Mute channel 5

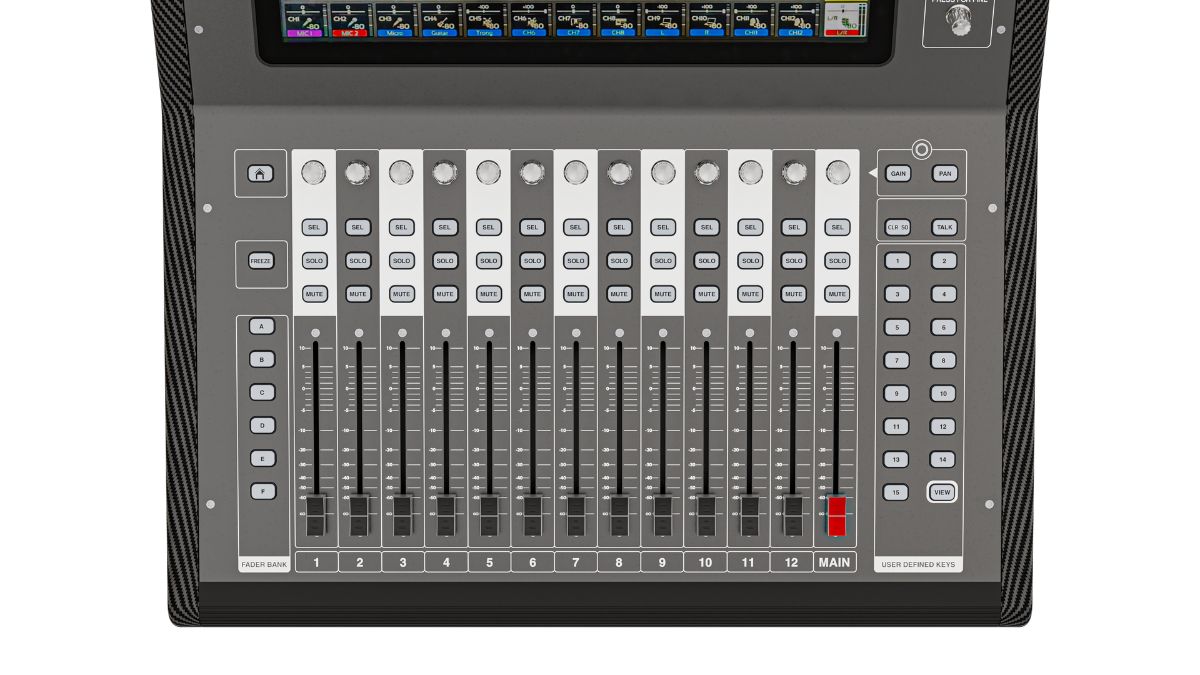pyautogui.click(x=488, y=294)
